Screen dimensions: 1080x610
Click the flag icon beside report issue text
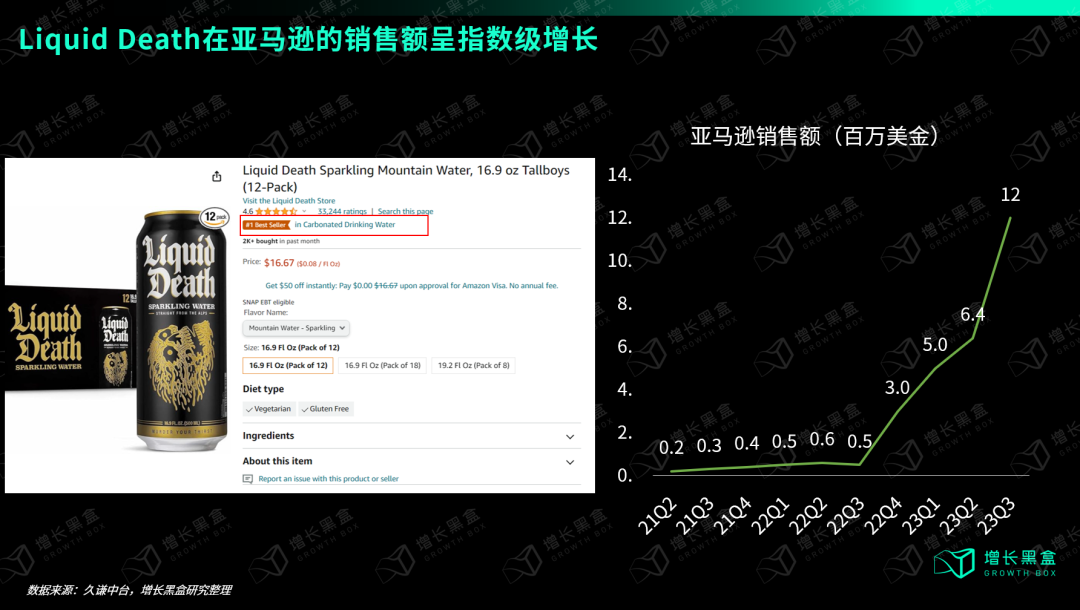[x=249, y=477]
